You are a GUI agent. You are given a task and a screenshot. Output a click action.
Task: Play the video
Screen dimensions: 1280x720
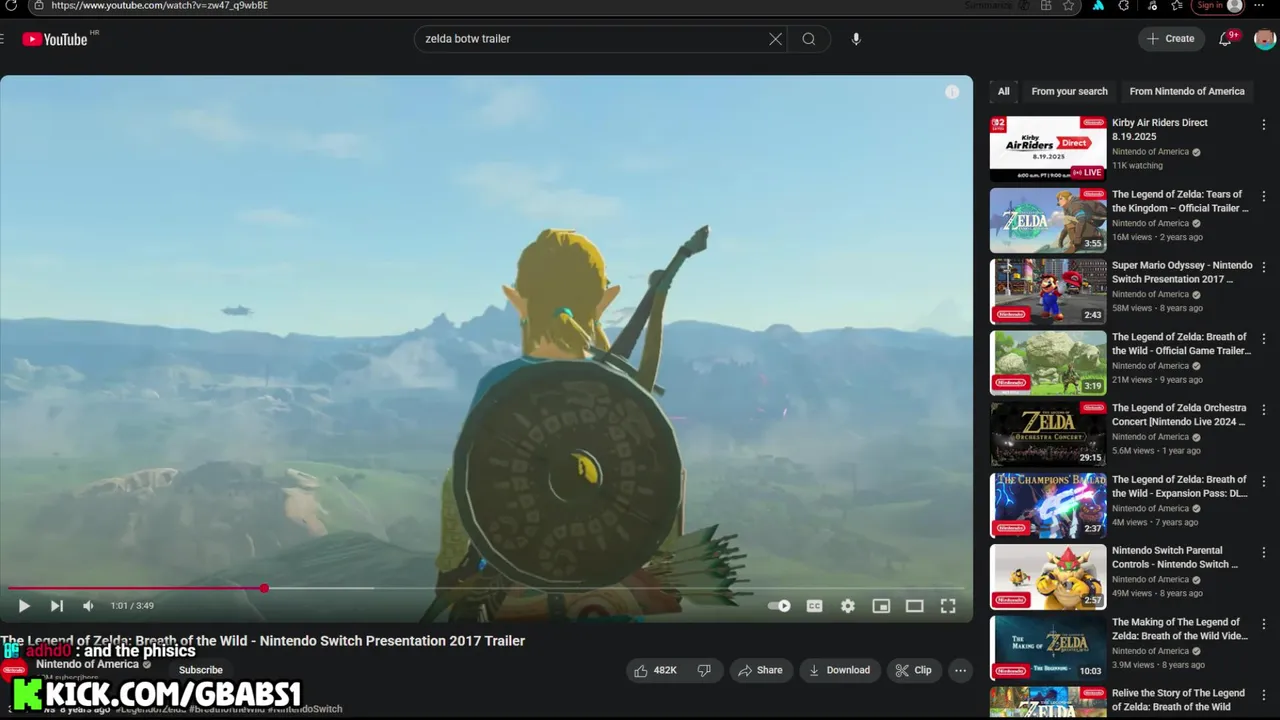tap(24, 606)
